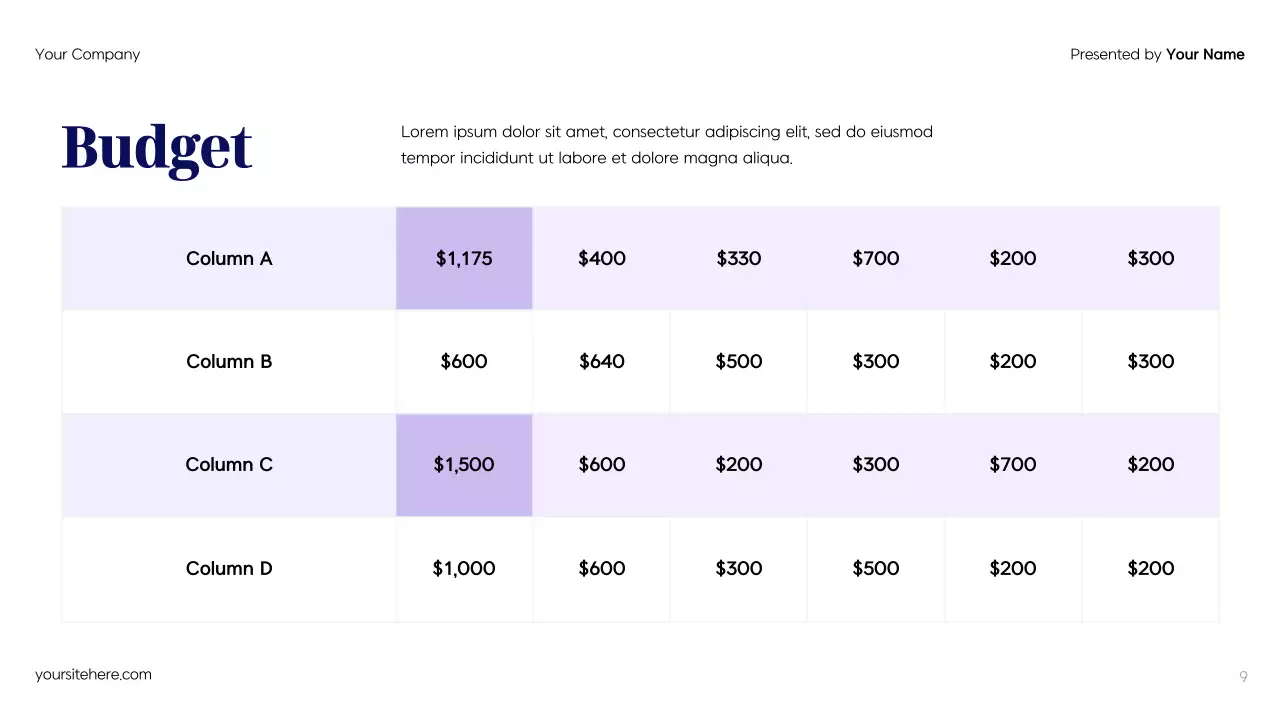Select the Column B row label
1280x720 pixels.
point(229,361)
